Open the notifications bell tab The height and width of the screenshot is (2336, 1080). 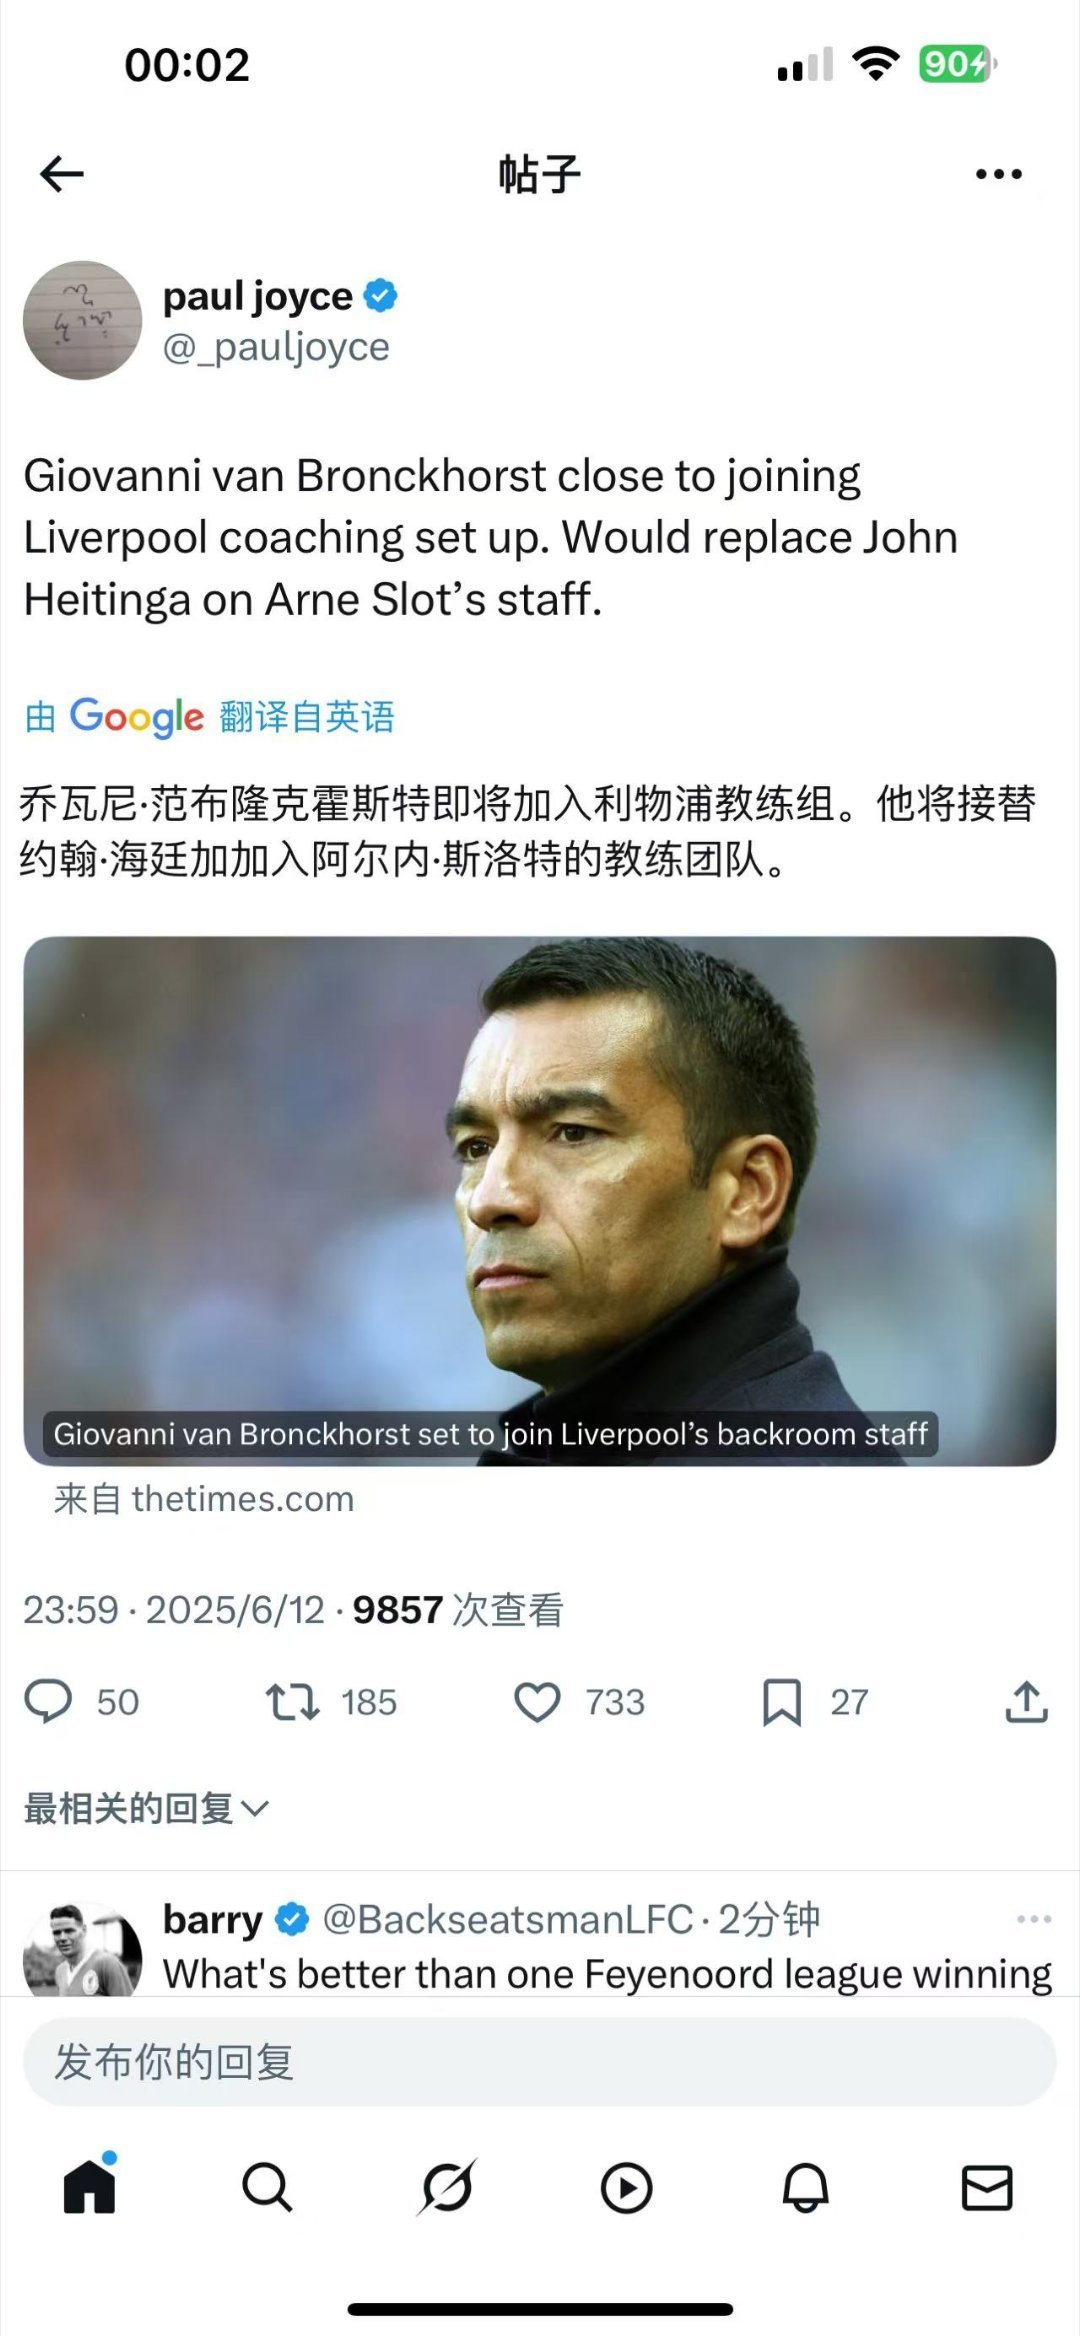click(805, 2187)
